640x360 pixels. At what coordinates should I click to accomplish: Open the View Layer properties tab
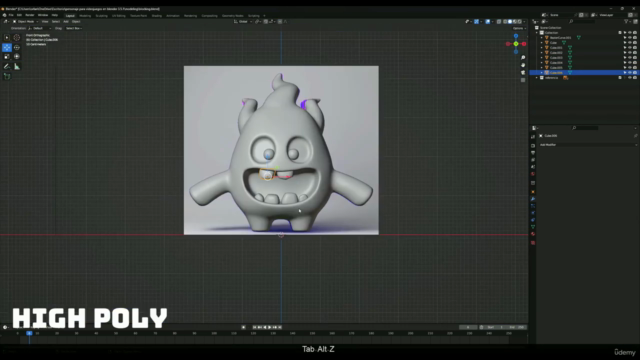(x=533, y=160)
